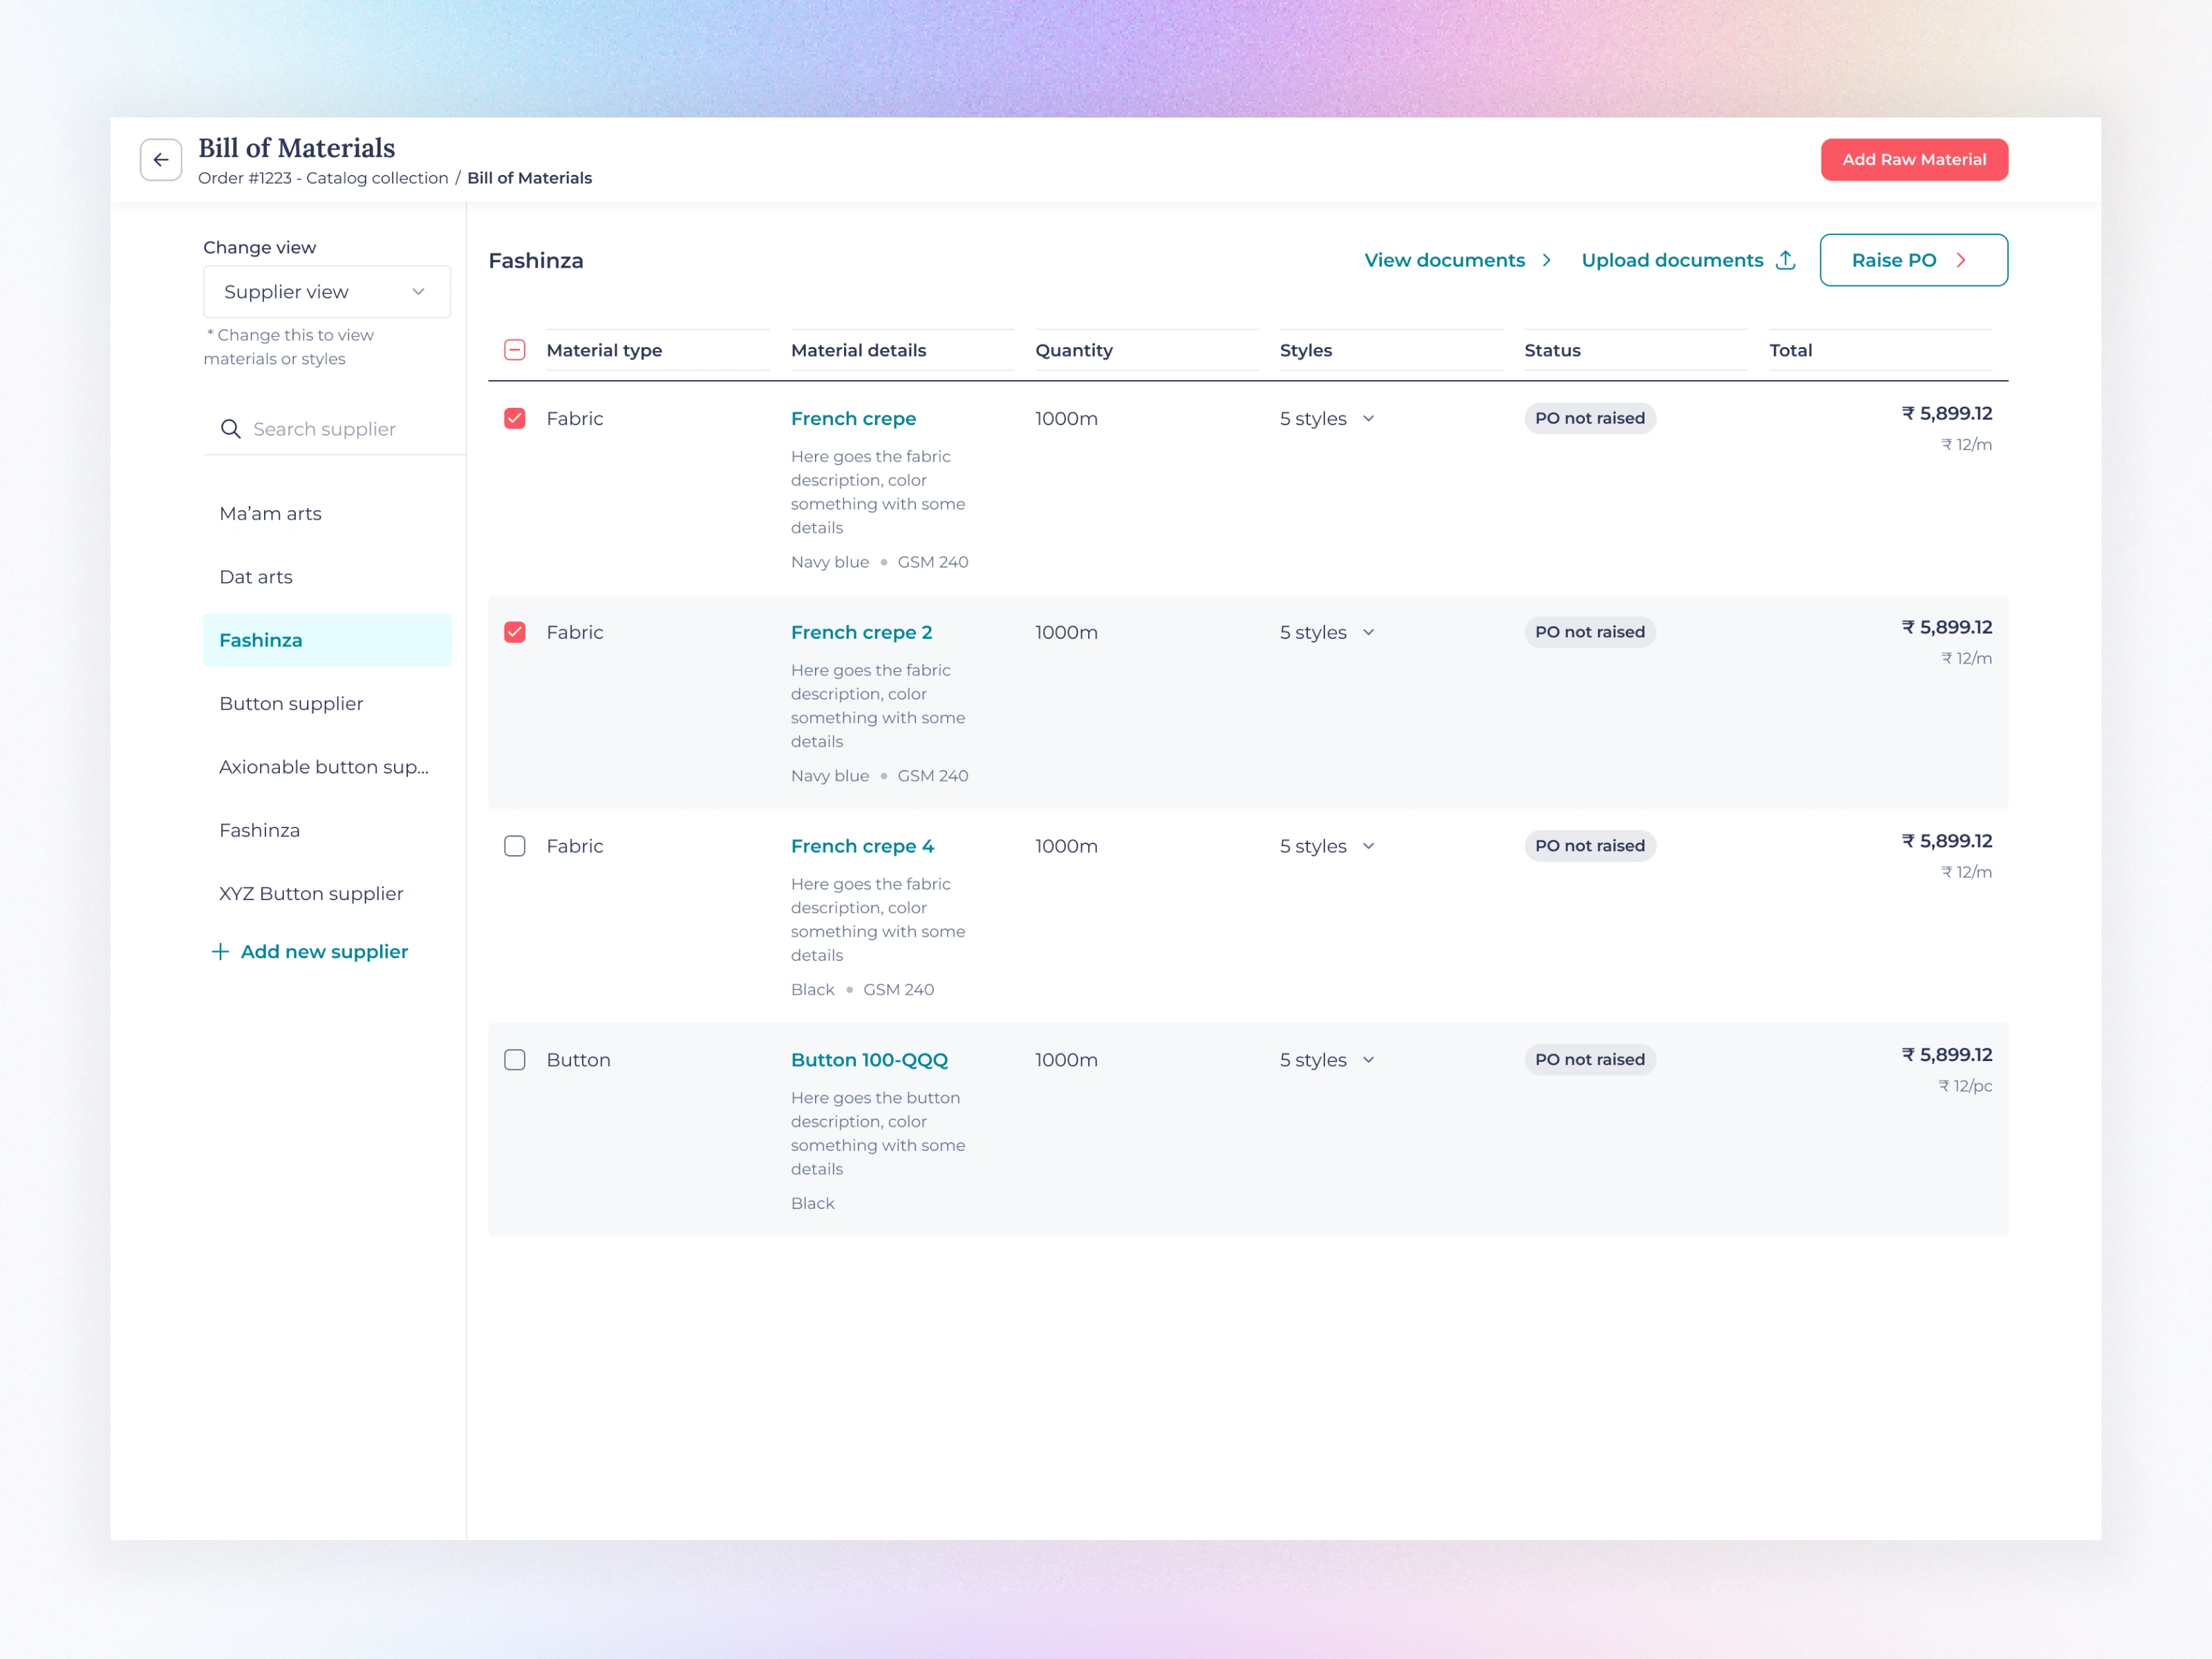Screen dimensions: 2212x1659
Task: Click the plus icon for new supplier
Action: coord(220,951)
